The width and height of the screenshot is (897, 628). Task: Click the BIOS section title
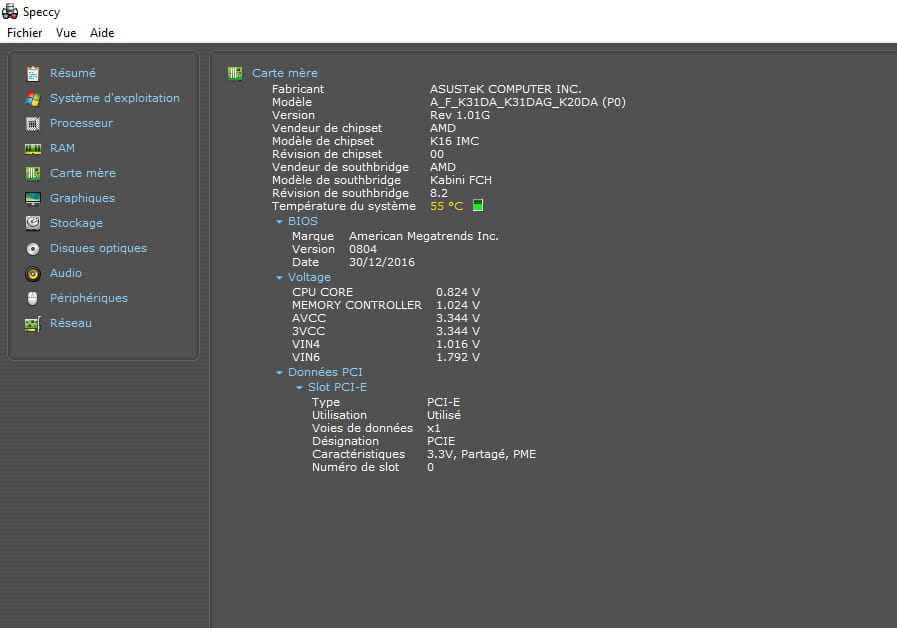303,221
